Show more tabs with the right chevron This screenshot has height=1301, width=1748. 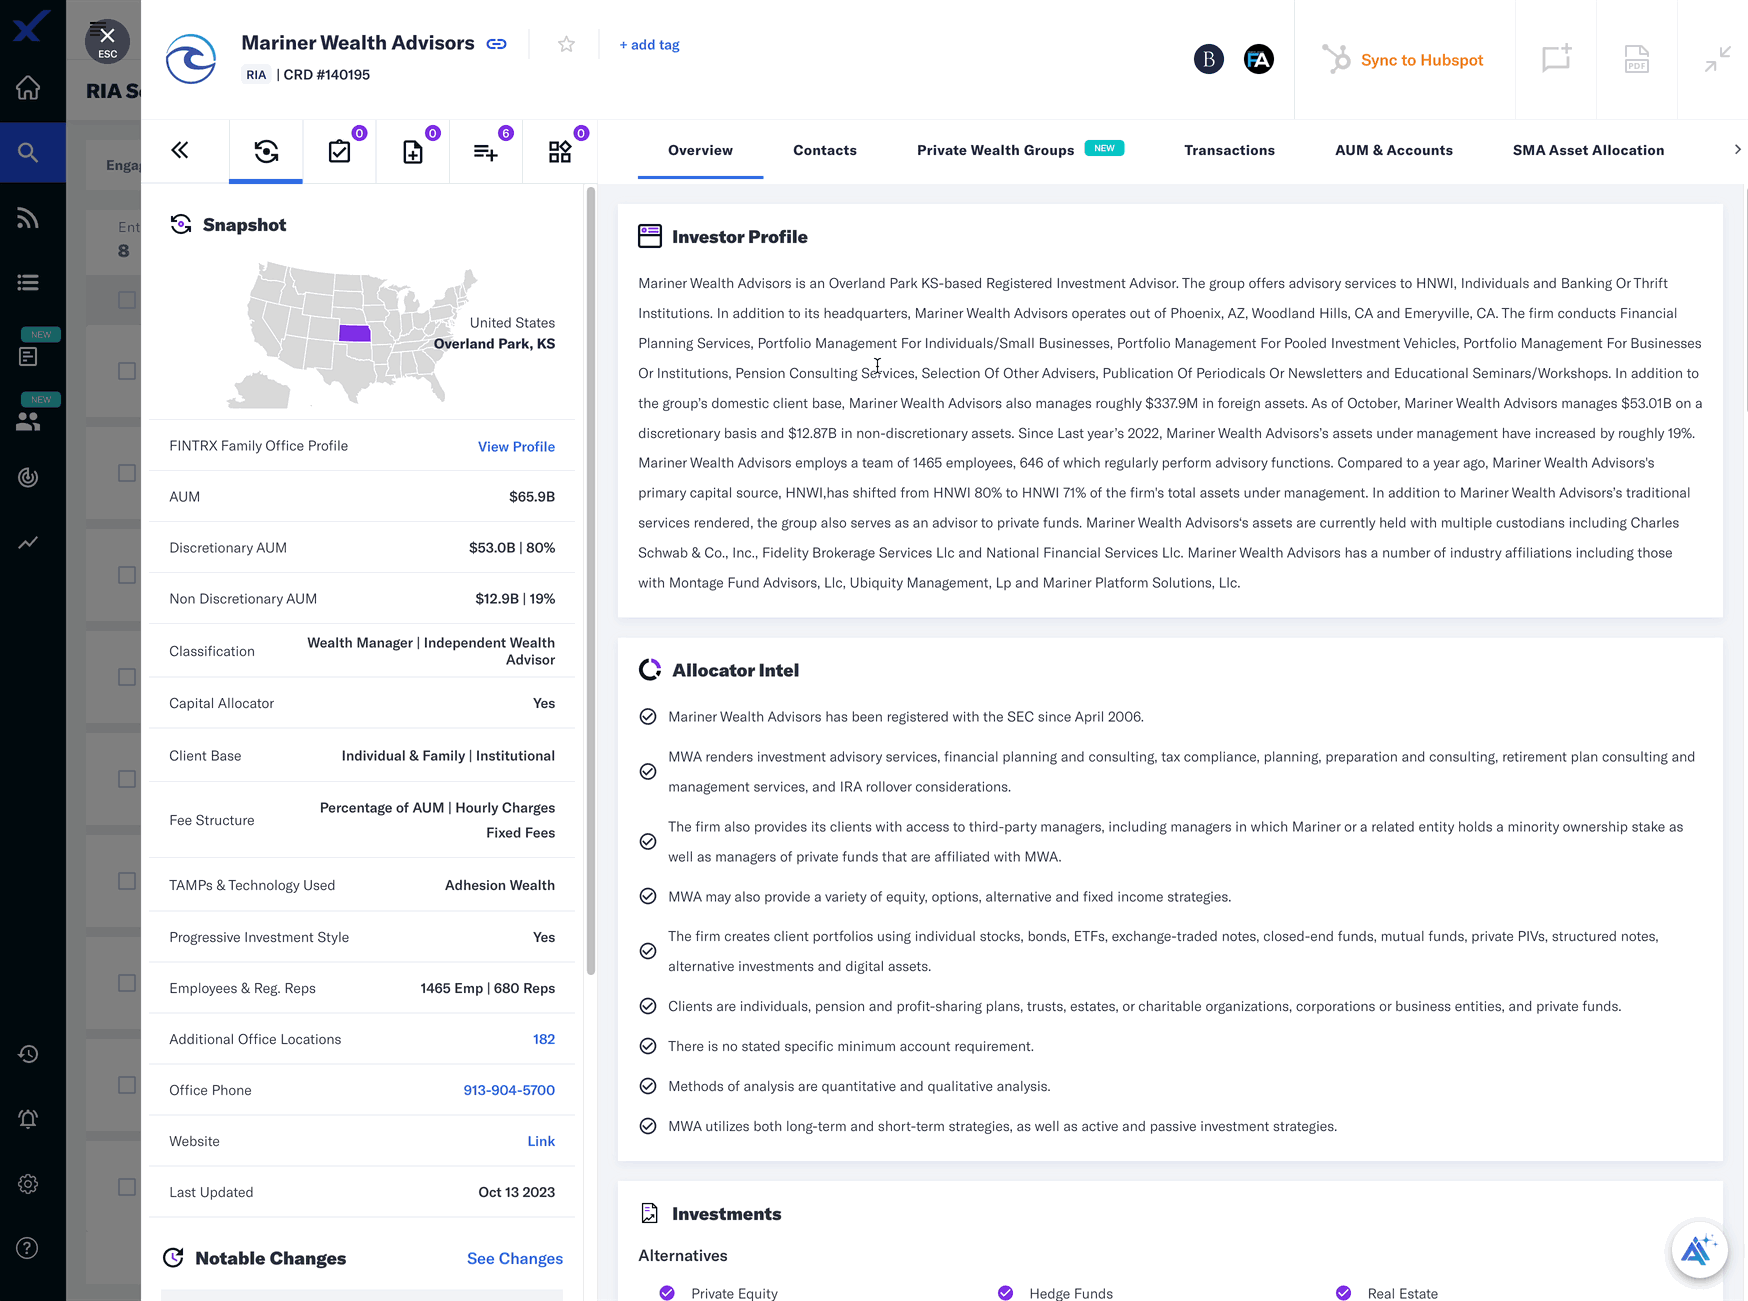point(1737,150)
